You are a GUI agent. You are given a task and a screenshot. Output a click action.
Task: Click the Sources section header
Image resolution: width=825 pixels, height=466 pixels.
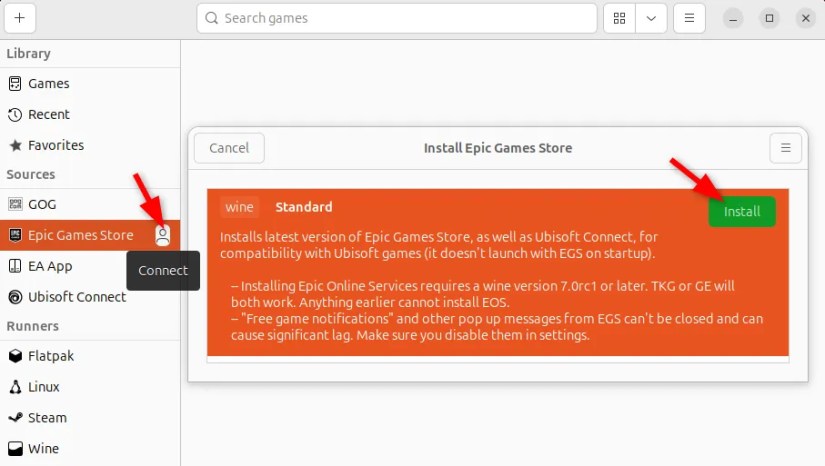click(31, 175)
